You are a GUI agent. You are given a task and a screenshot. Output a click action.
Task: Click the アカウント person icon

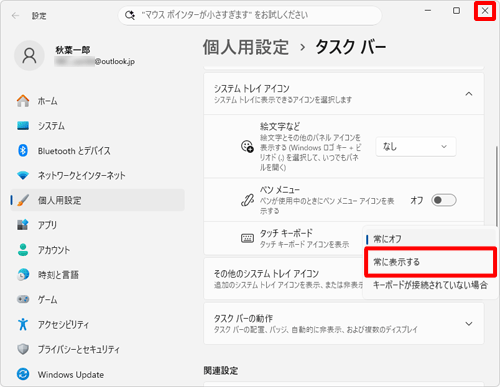click(23, 250)
